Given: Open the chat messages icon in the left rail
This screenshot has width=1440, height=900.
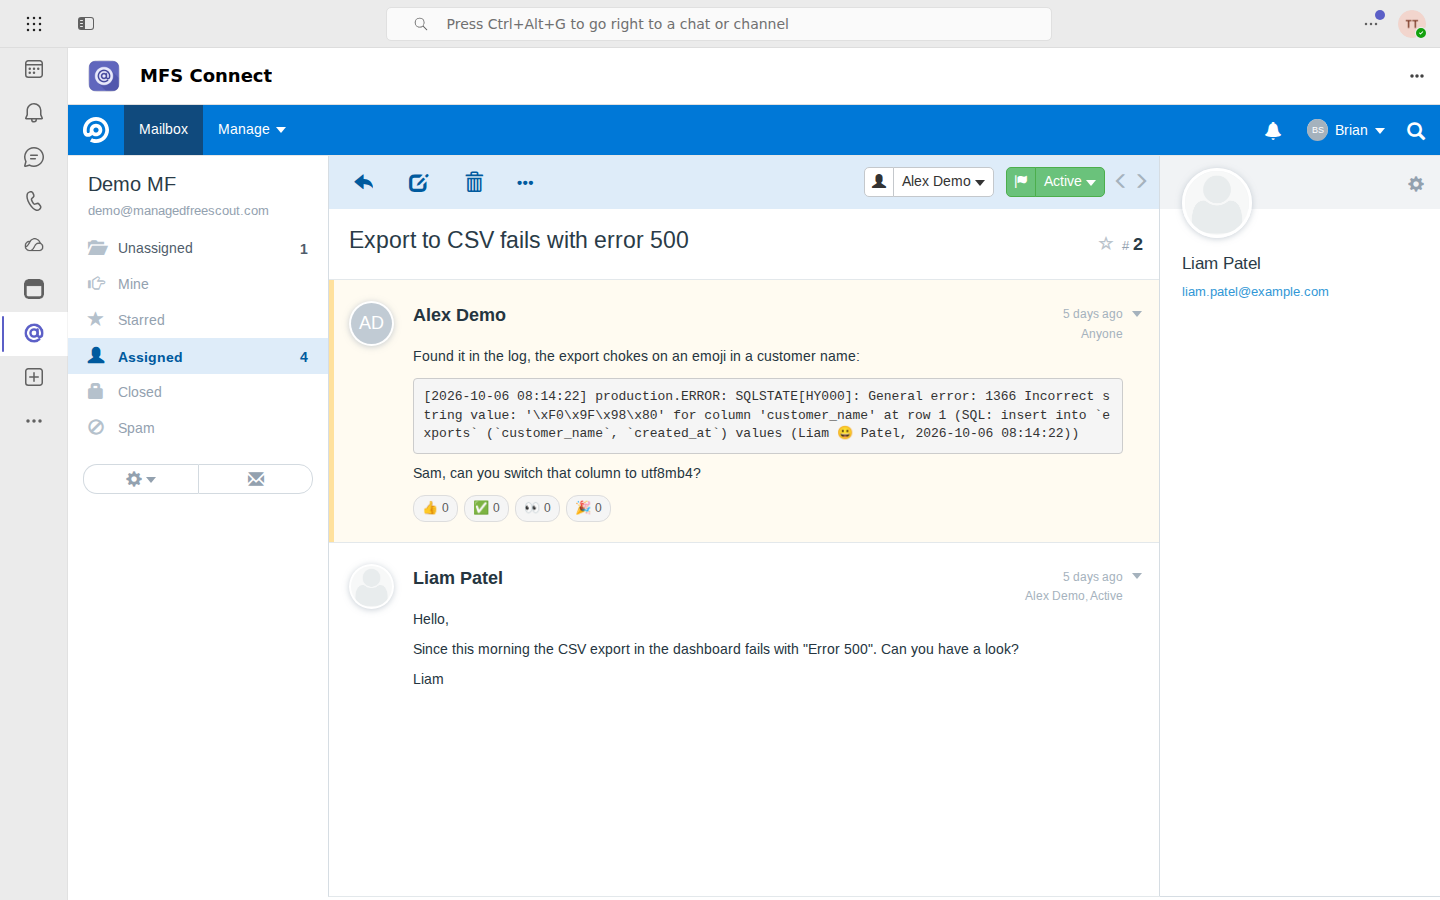Looking at the screenshot, I should point(34,157).
